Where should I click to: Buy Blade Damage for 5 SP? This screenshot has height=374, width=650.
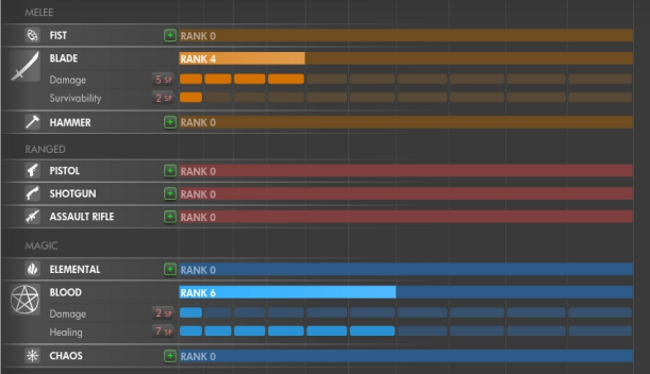[163, 79]
